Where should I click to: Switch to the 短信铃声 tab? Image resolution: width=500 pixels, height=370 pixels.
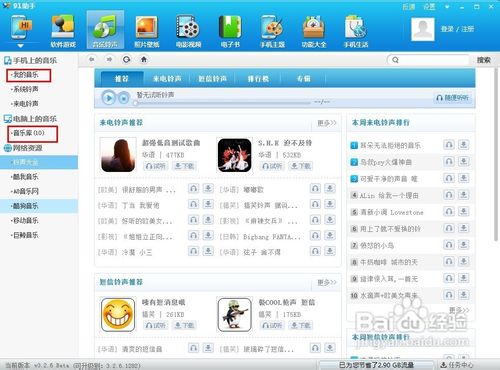212,79
